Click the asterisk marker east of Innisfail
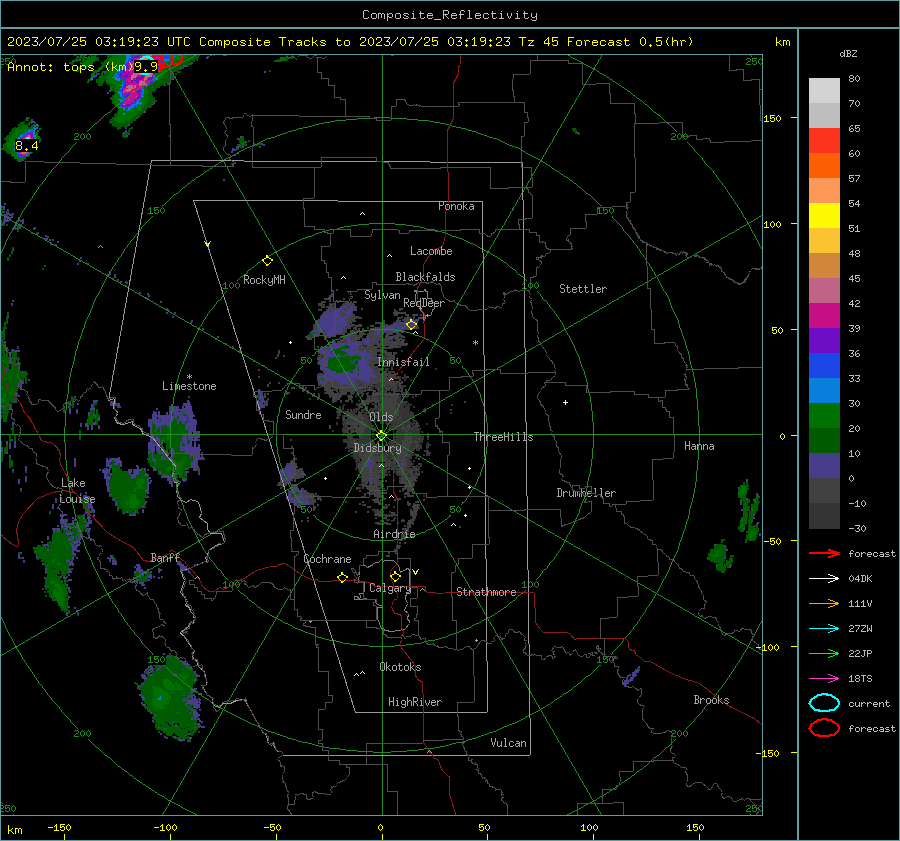 pos(475,343)
